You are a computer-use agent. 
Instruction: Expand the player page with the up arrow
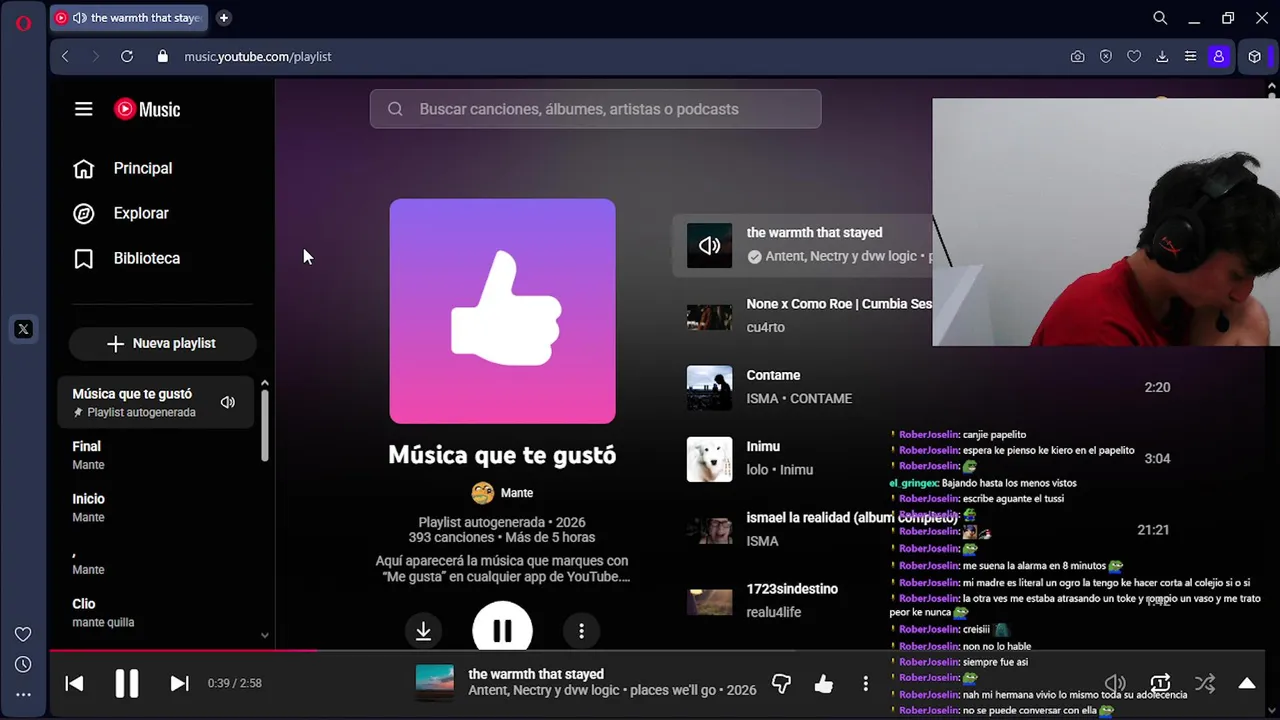(1247, 683)
